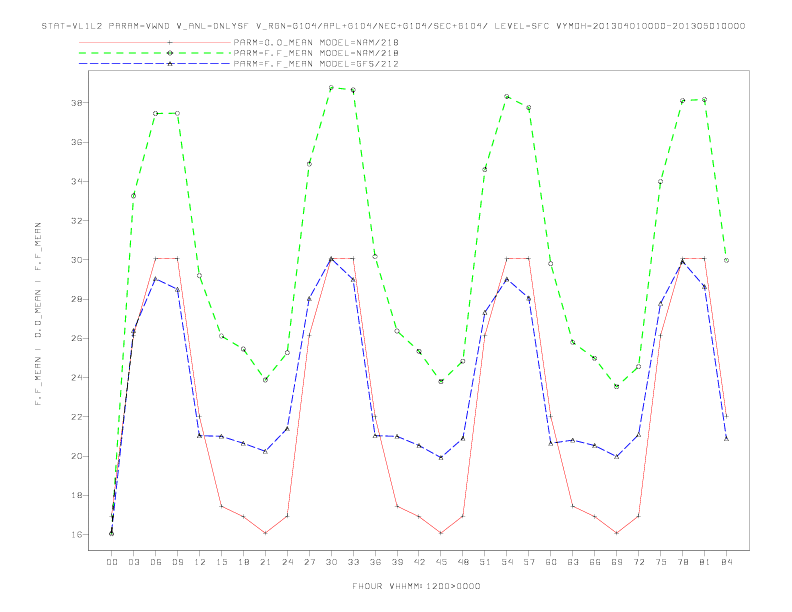Click the red plus data point at hour 45

point(441,533)
